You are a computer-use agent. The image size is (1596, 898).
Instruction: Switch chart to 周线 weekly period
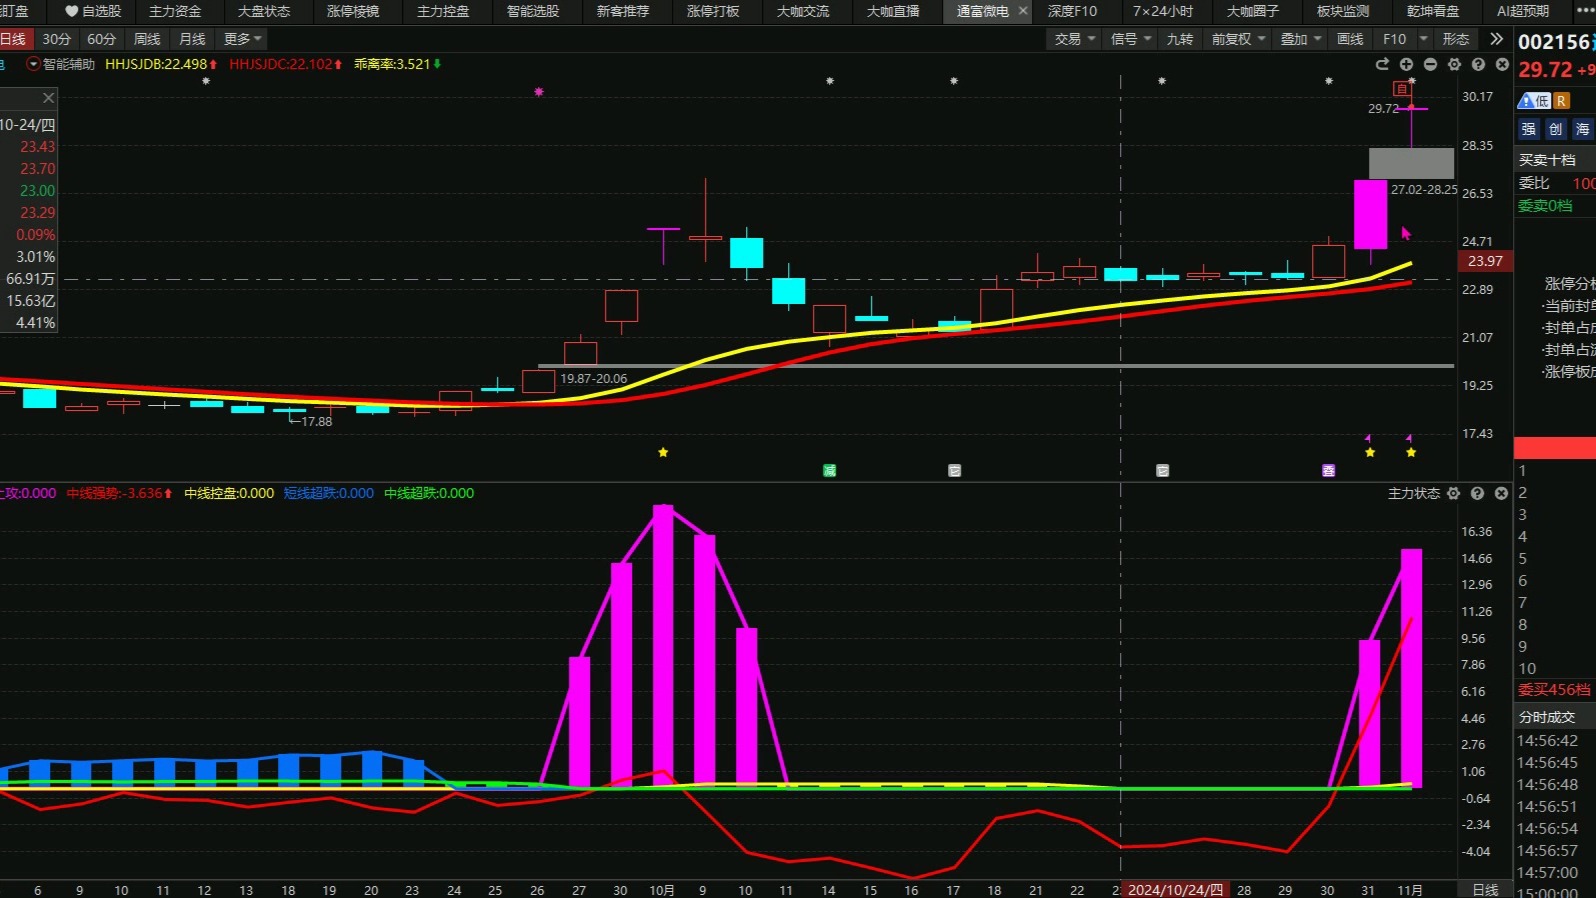click(x=147, y=39)
